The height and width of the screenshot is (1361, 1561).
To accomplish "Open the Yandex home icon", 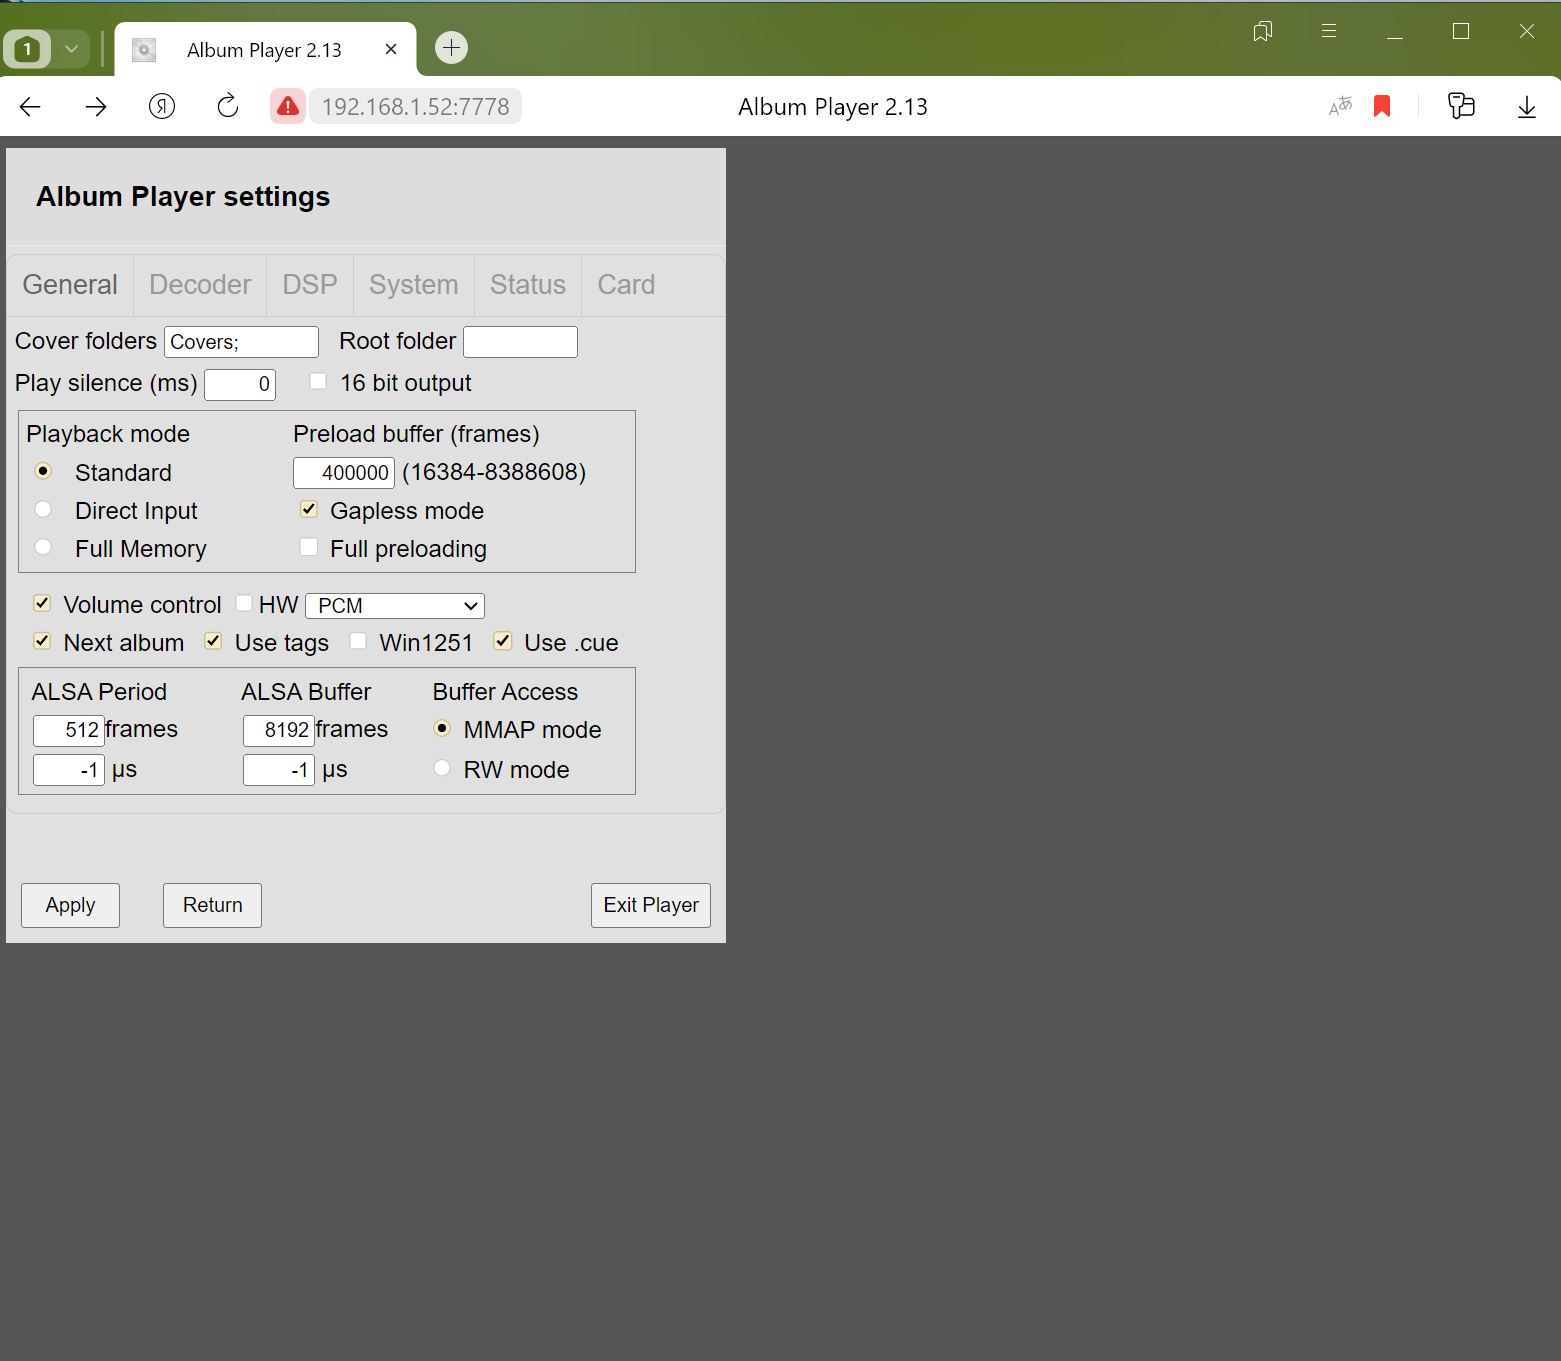I will 162,106.
